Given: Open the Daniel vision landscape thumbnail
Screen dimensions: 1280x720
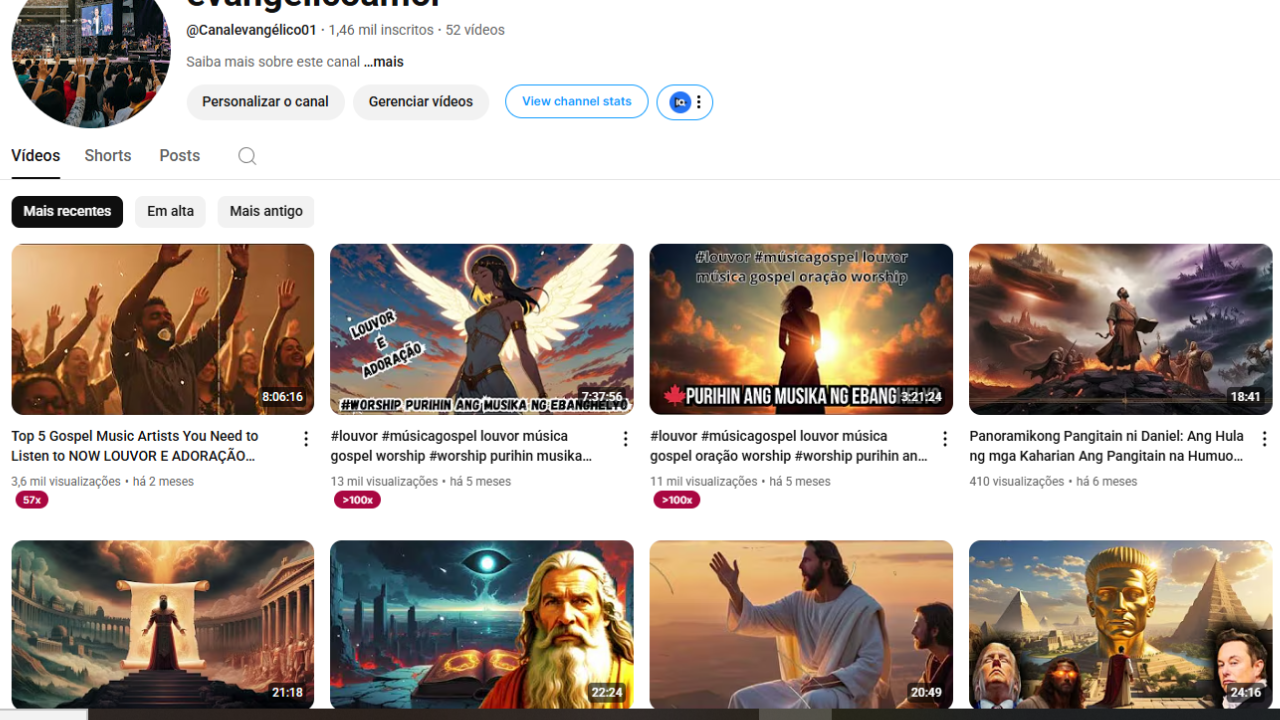Looking at the screenshot, I should [x=1121, y=329].
